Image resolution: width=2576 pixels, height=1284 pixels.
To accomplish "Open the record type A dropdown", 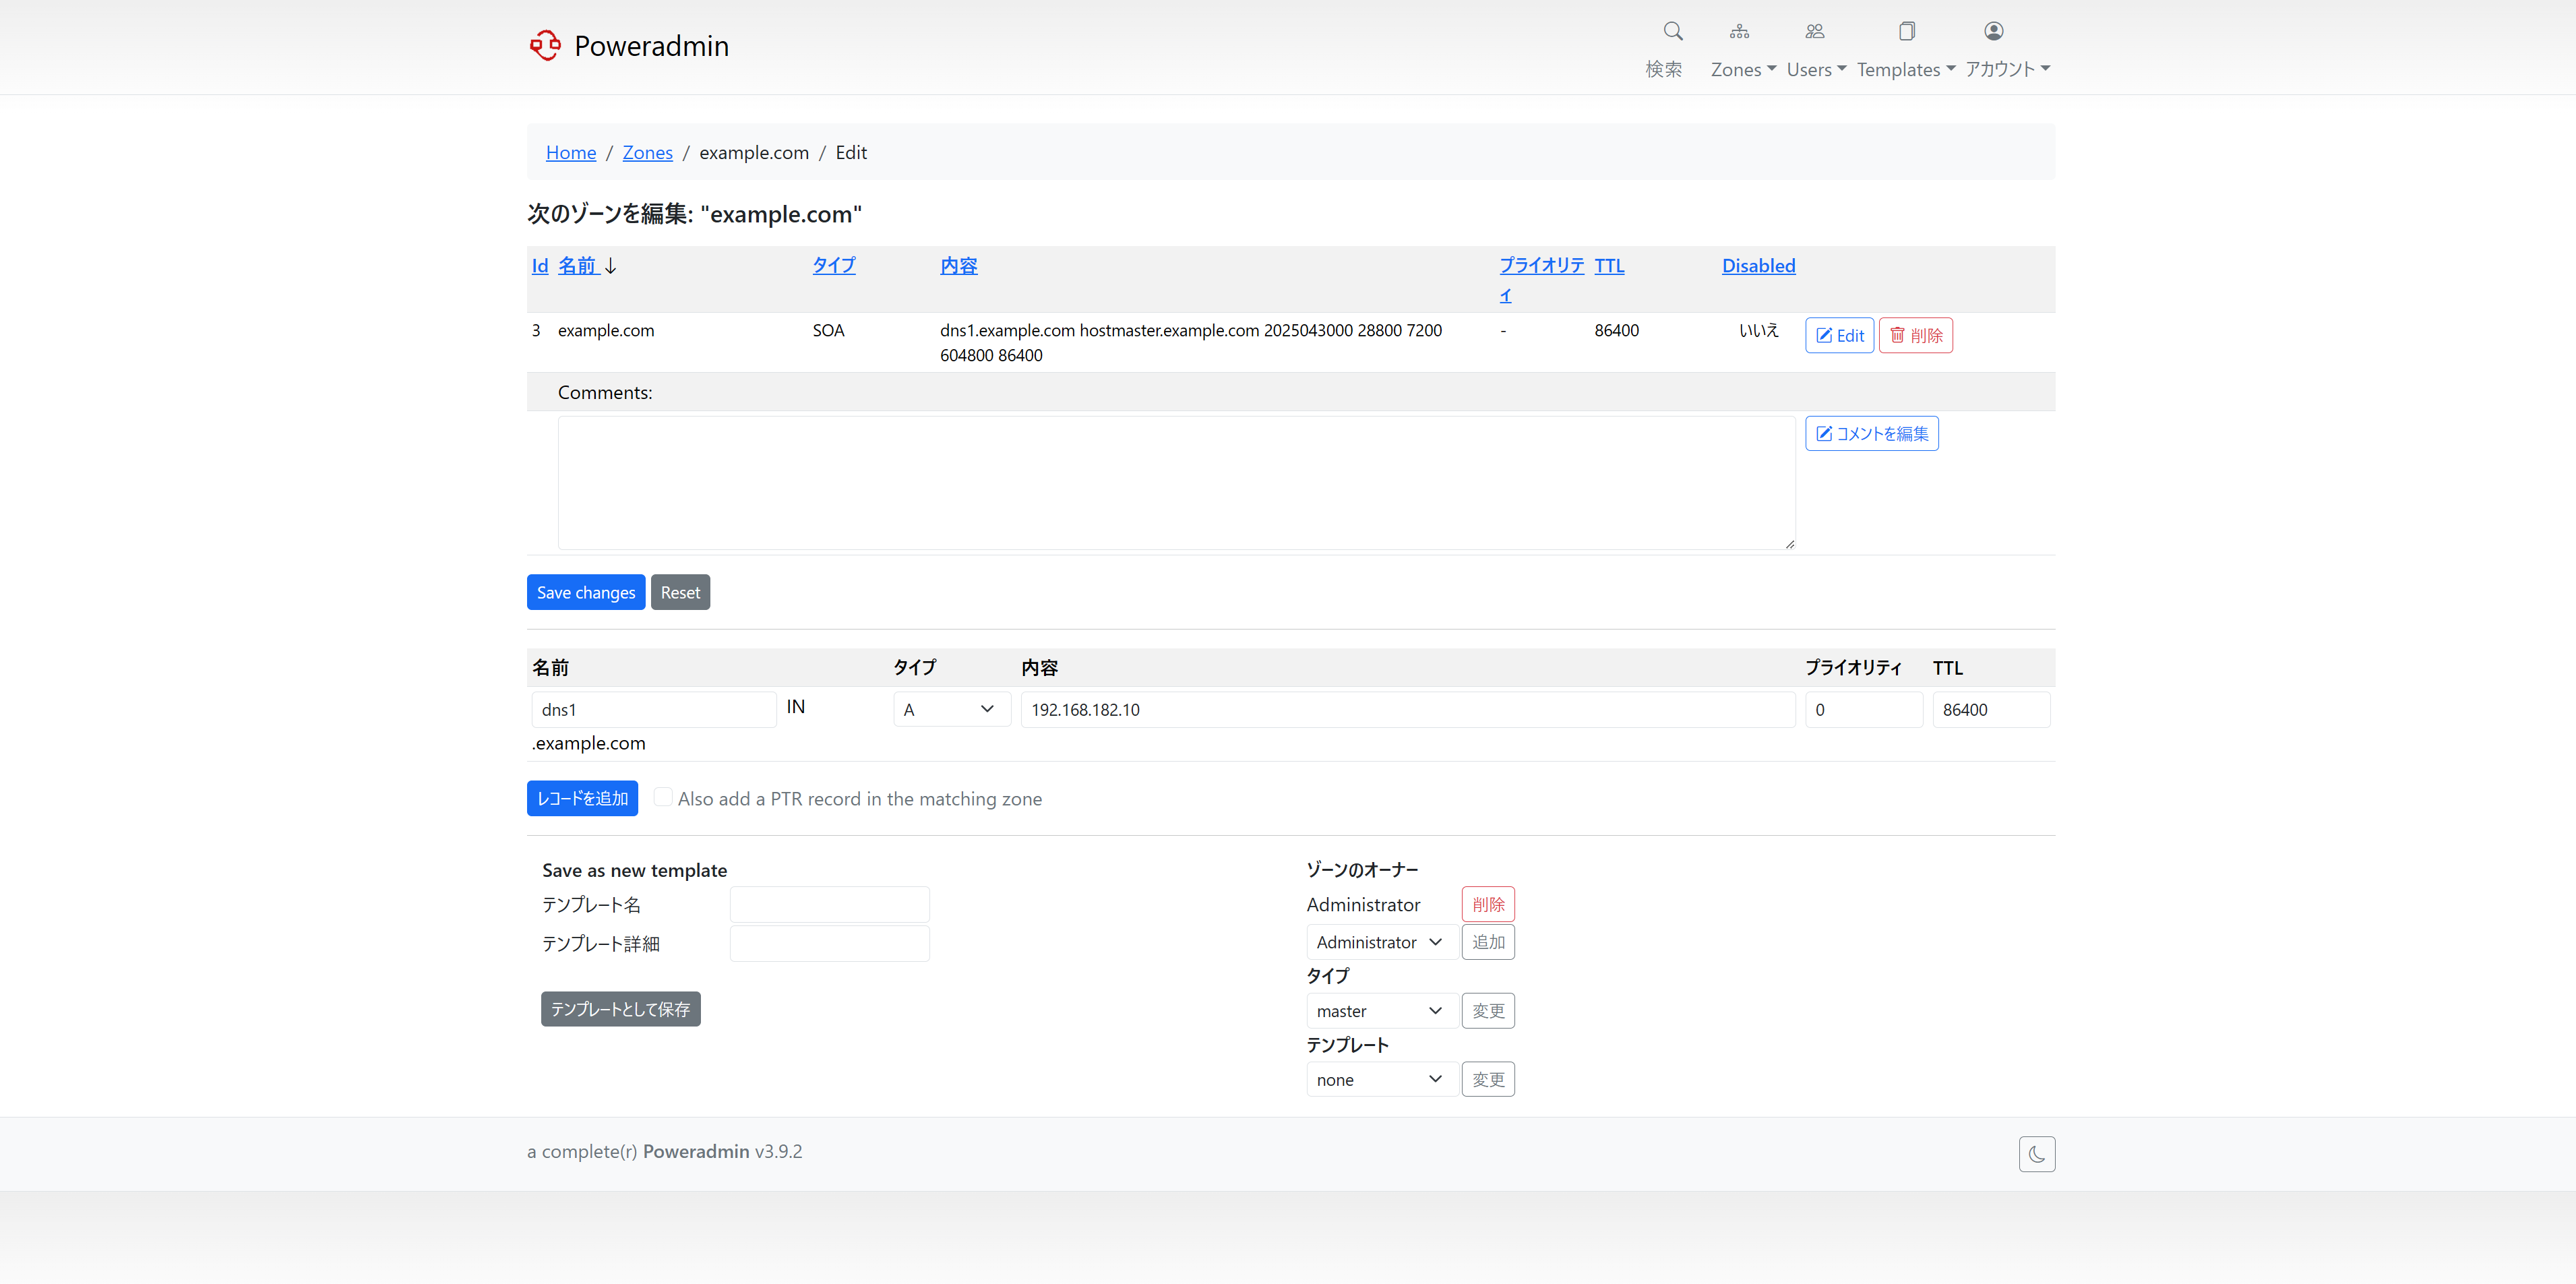I will (951, 709).
